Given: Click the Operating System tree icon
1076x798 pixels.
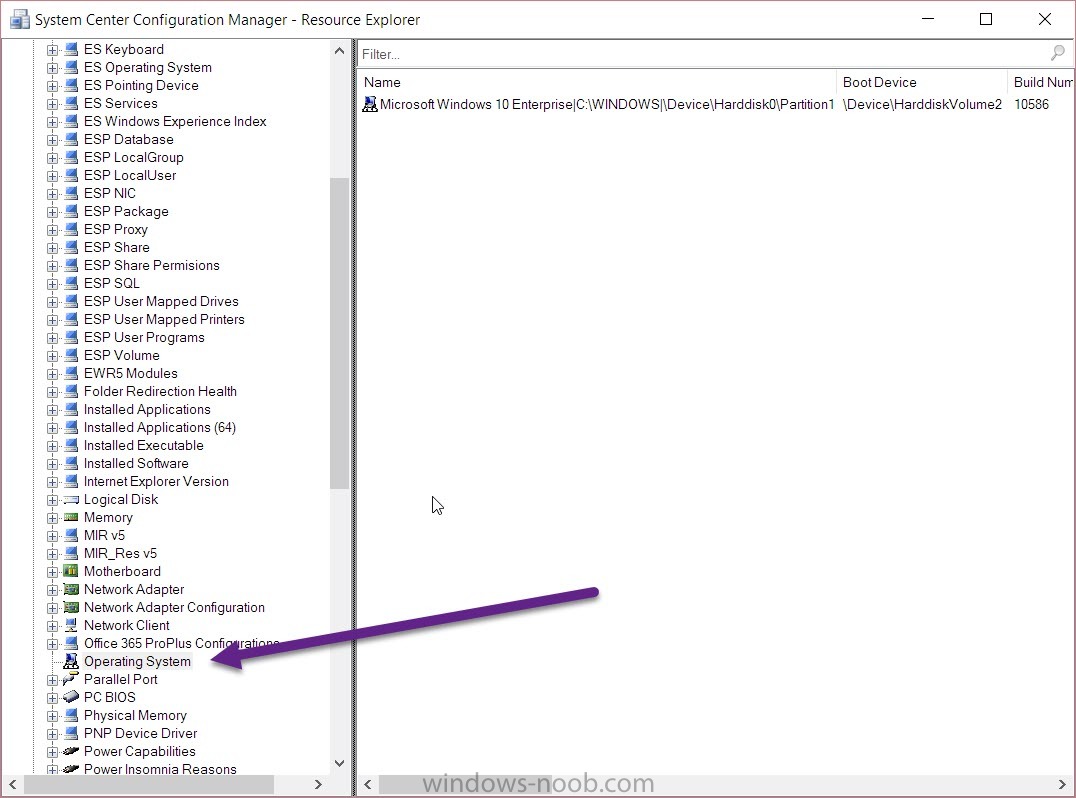Looking at the screenshot, I should 71,661.
